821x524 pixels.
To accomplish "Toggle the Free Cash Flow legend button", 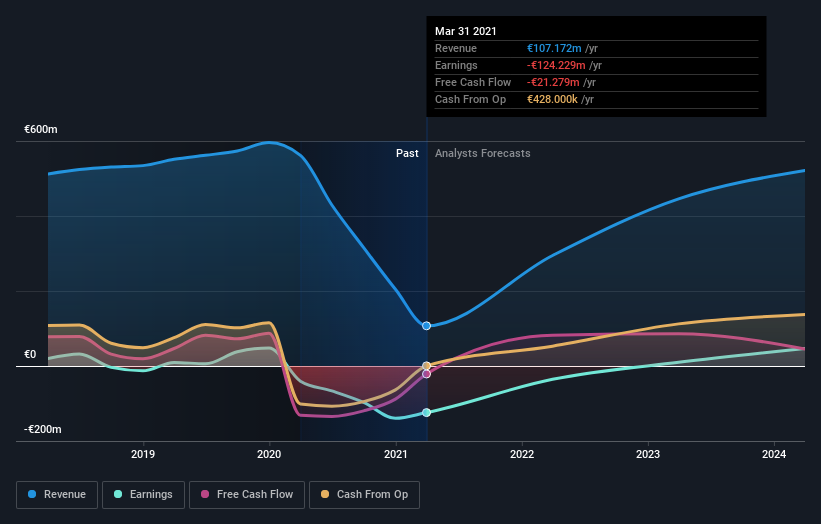I will [247, 495].
